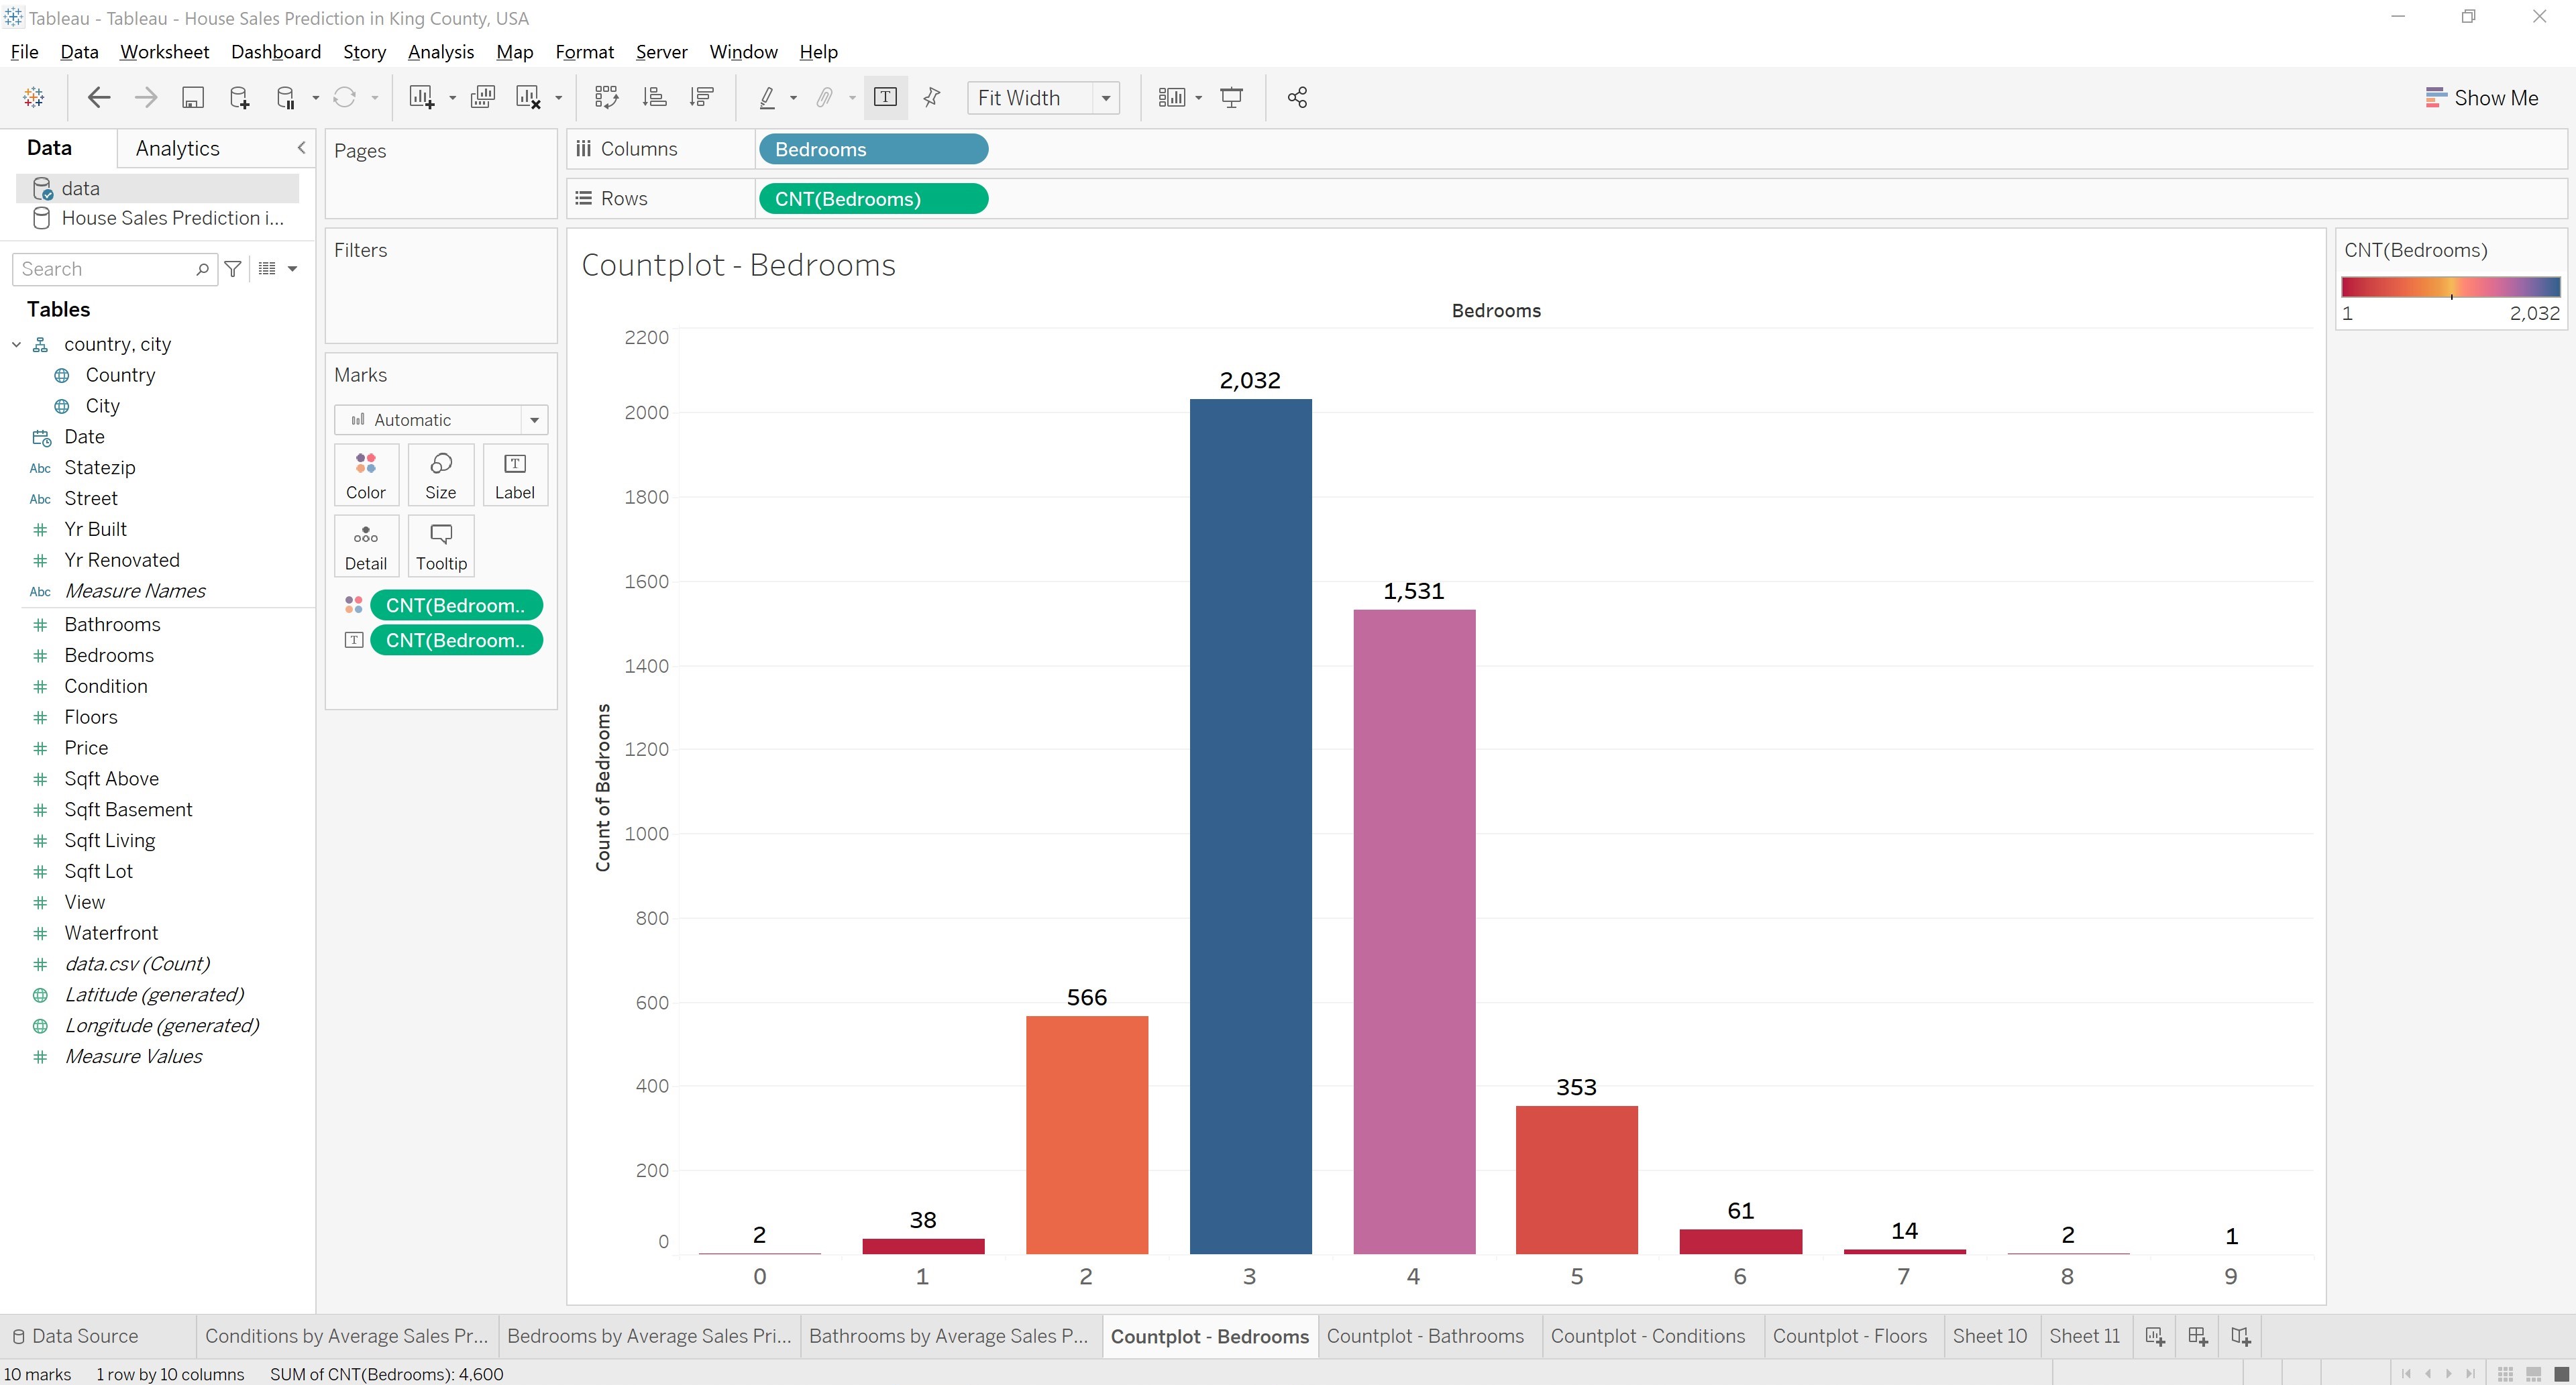Collapse the Data pane with chevron

(x=301, y=148)
